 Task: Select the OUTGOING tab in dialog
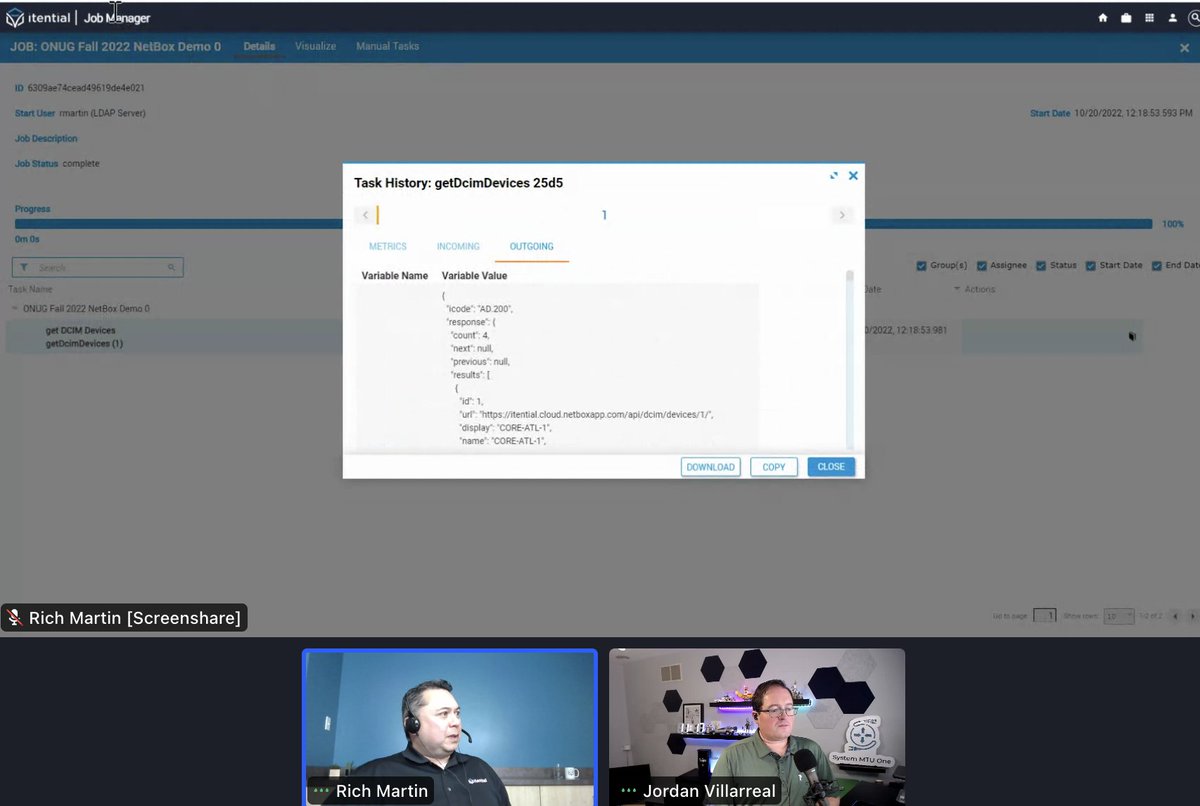click(531, 246)
